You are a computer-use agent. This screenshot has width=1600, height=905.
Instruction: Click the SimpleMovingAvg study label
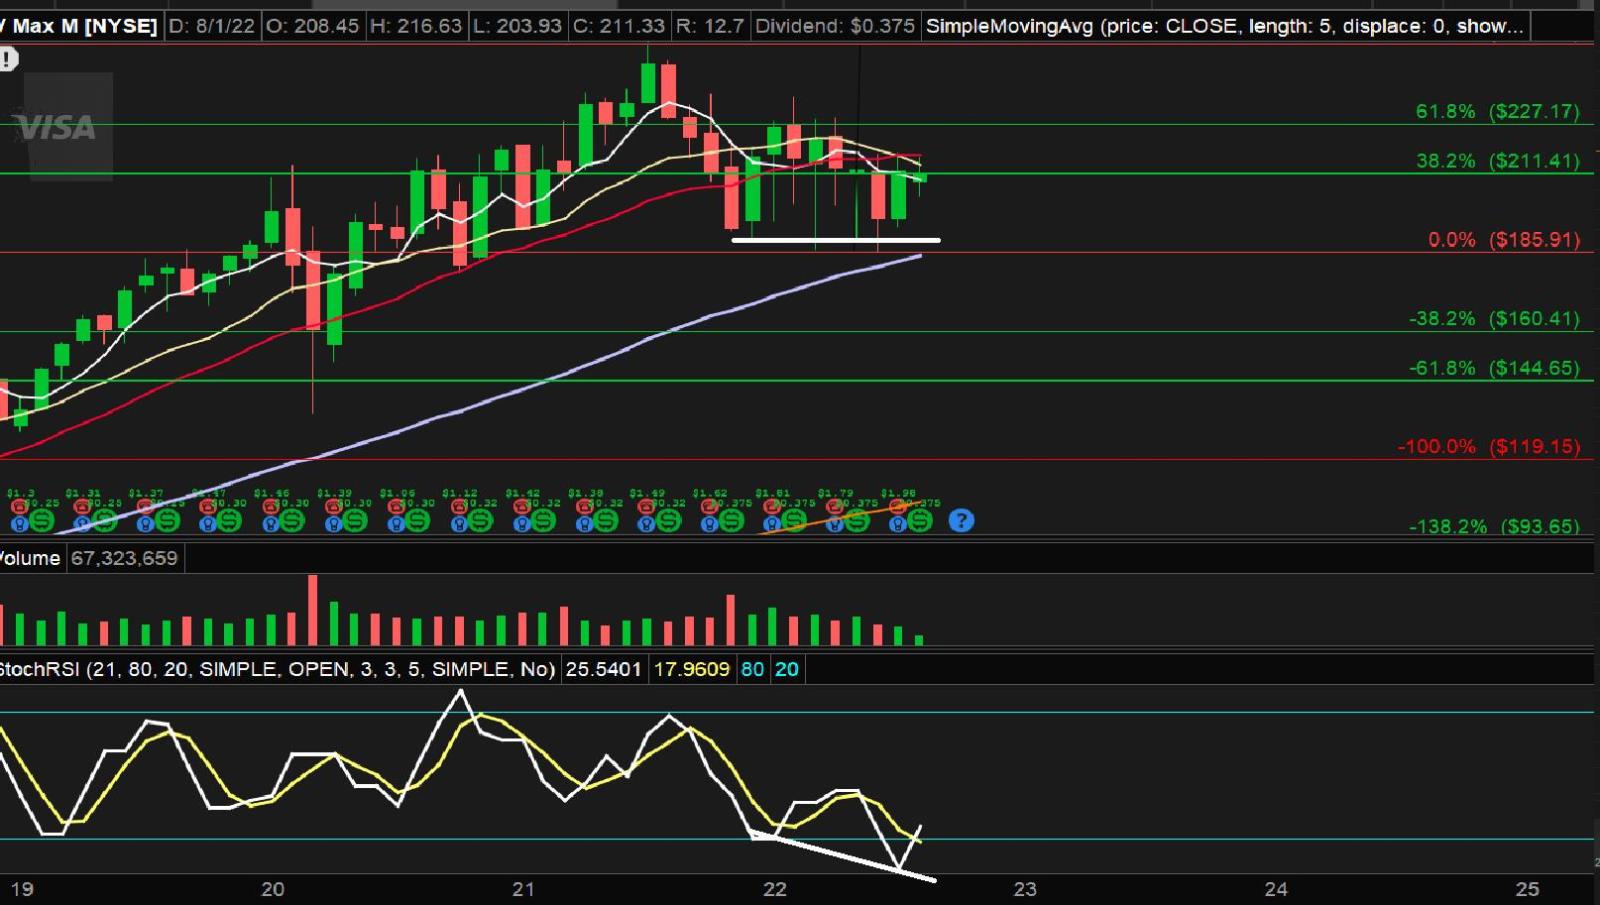(1224, 26)
